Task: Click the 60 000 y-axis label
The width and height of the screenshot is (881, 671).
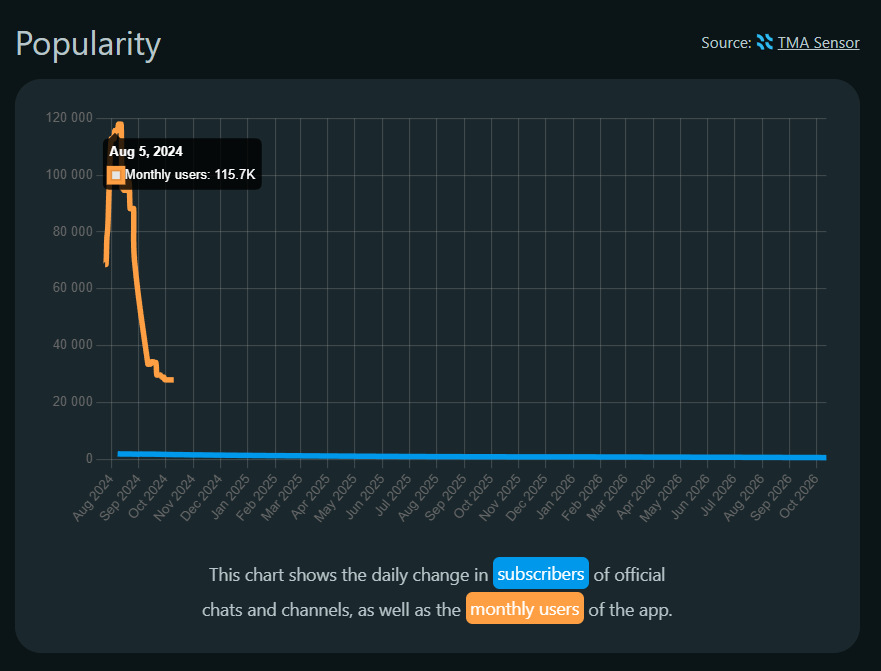Action: (x=72, y=288)
